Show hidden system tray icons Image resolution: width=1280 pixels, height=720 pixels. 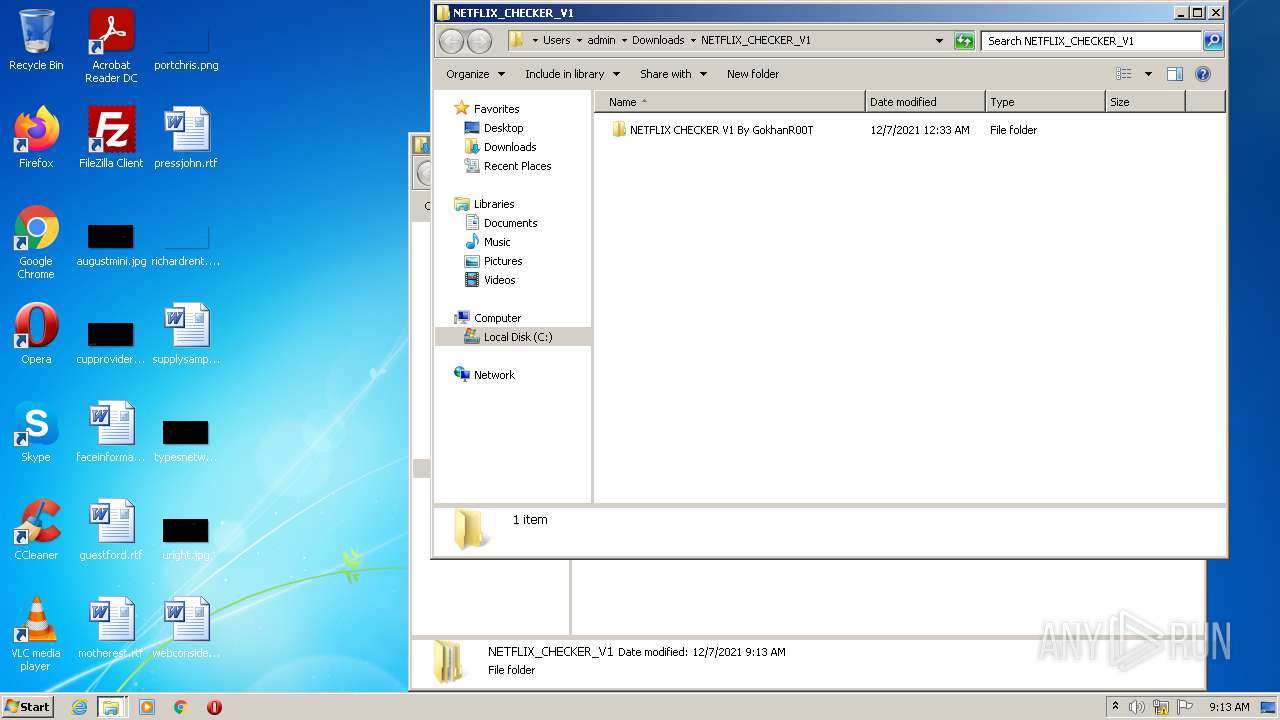(x=1115, y=707)
